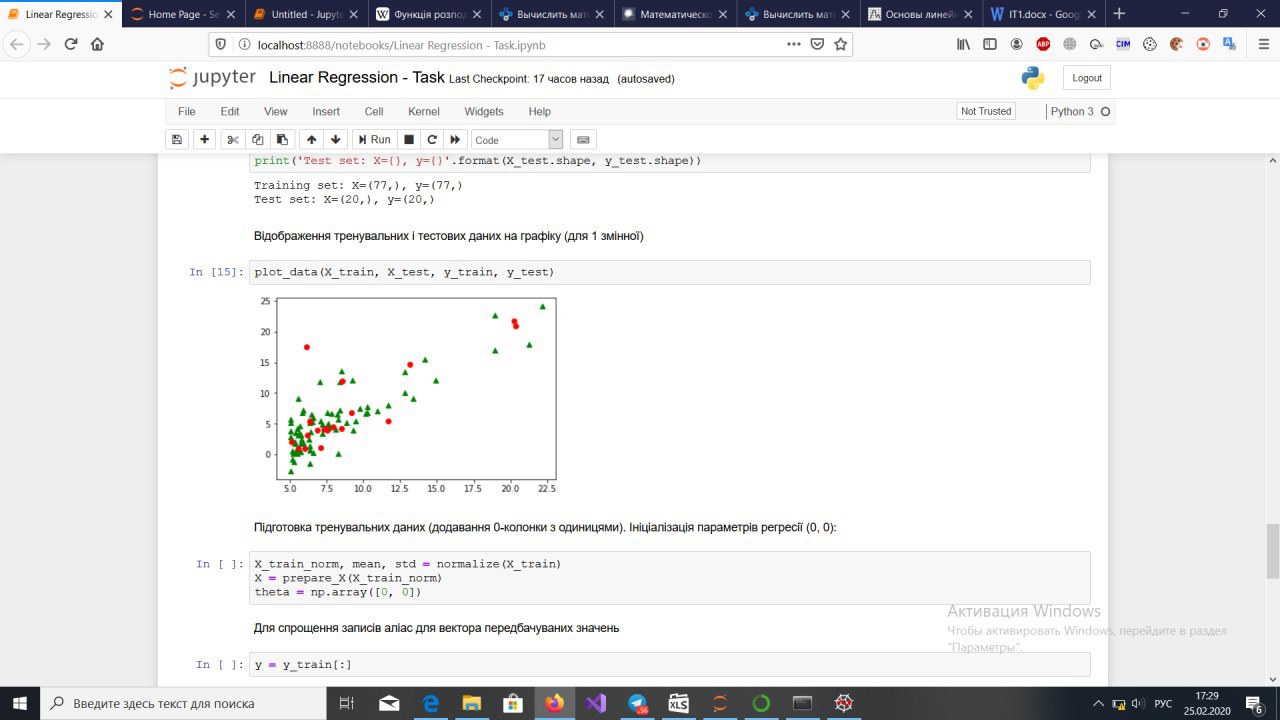Open Firefox account icon

coord(1017,44)
